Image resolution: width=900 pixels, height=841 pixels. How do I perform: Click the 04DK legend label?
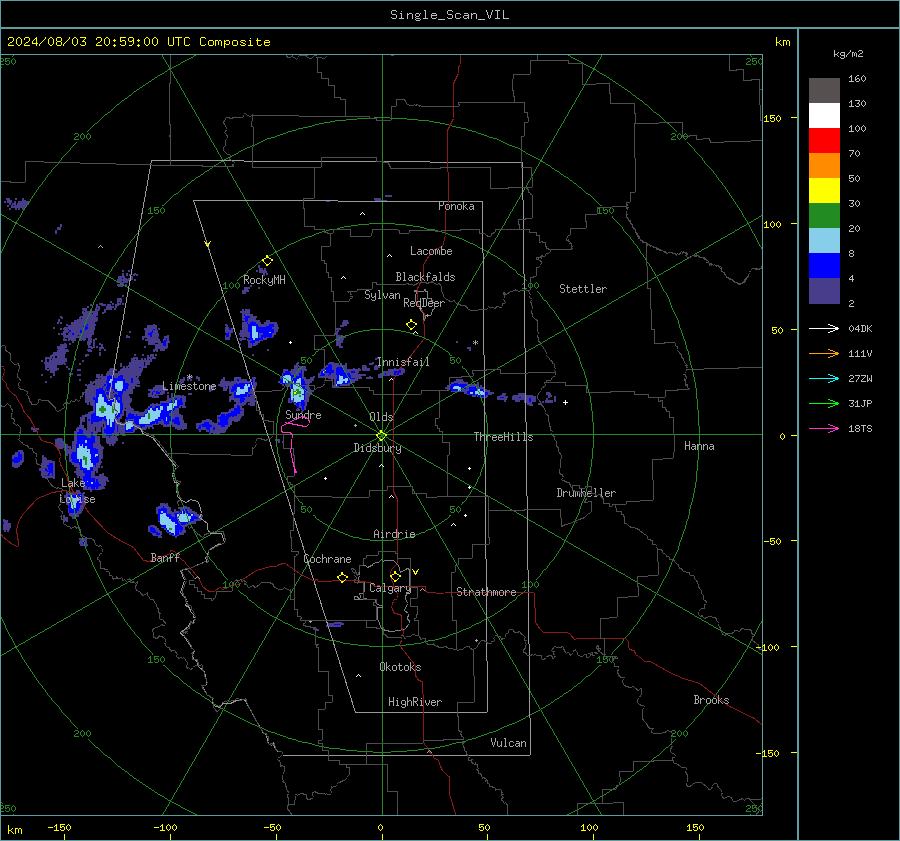[860, 329]
